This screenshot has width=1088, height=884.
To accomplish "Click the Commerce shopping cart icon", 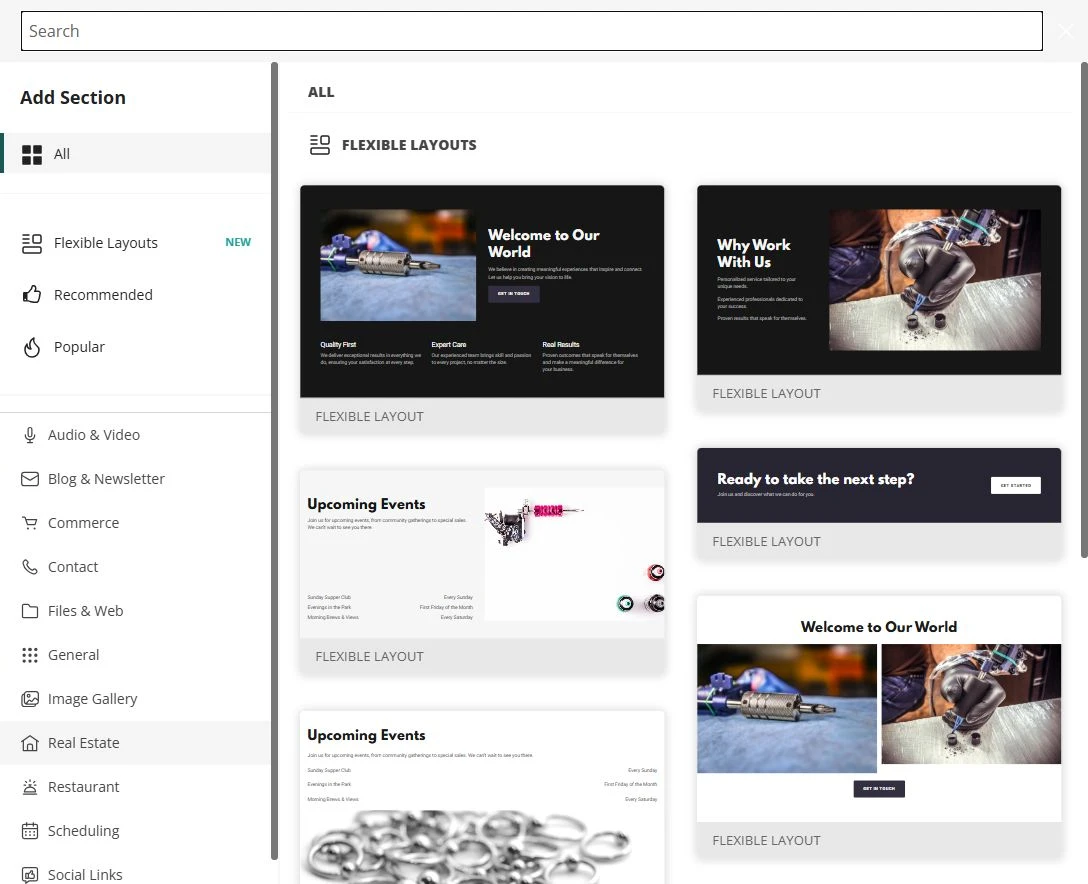I will point(30,523).
